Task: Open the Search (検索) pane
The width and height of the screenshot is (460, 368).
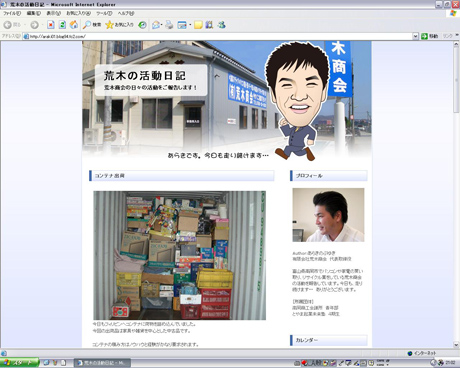Action: coord(92,25)
